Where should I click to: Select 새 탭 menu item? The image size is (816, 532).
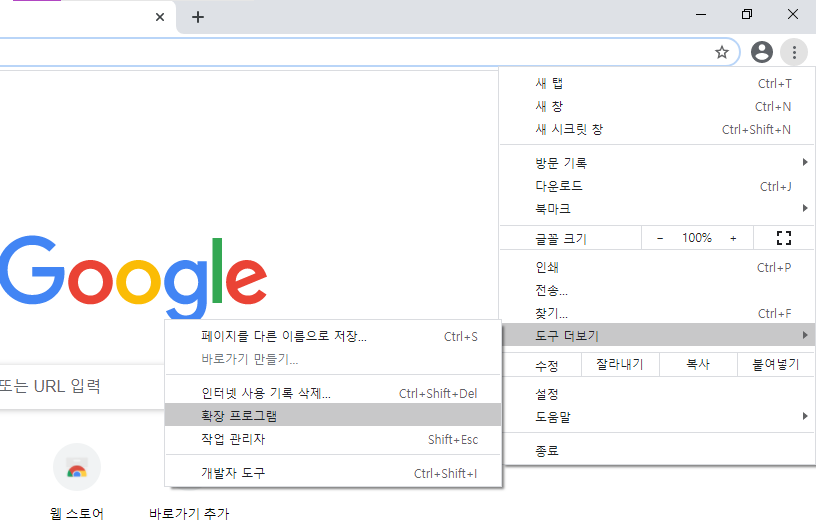coord(657,83)
